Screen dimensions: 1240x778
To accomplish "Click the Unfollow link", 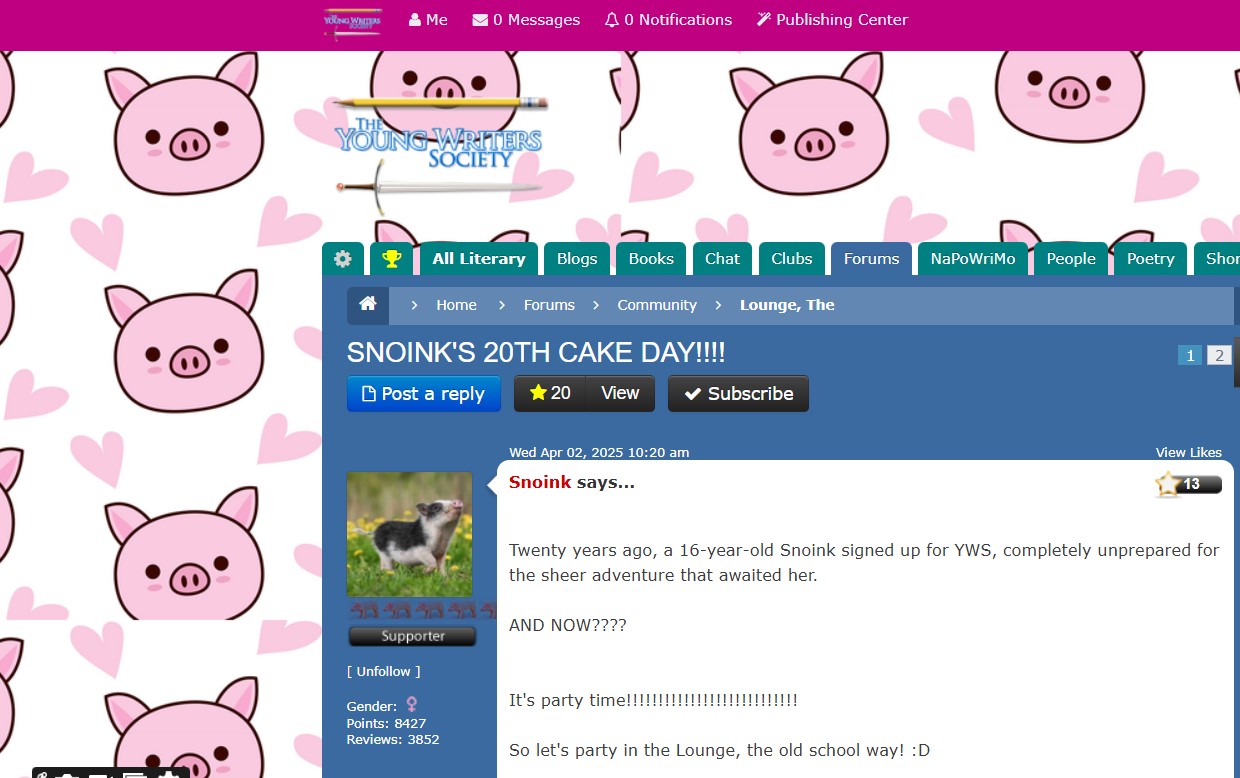I will coord(384,672).
